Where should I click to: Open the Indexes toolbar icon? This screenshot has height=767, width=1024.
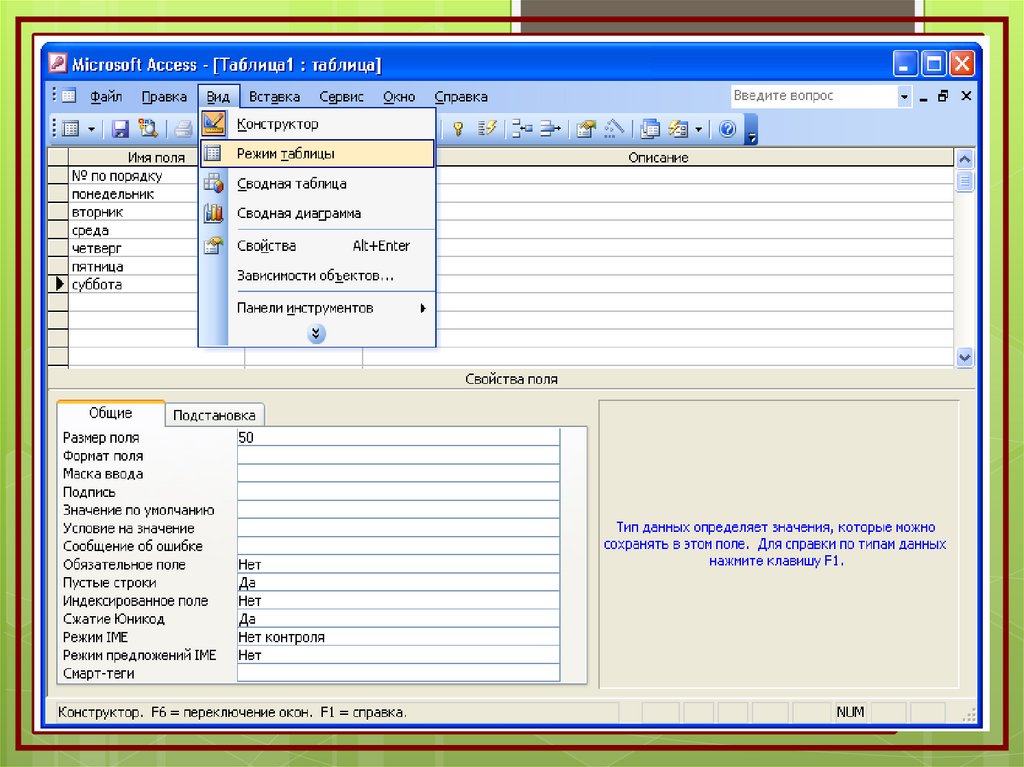click(487, 128)
